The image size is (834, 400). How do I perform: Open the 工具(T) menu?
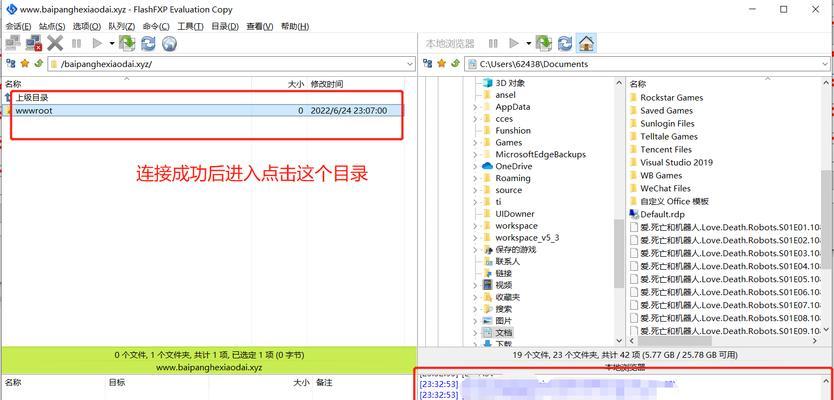(190, 27)
